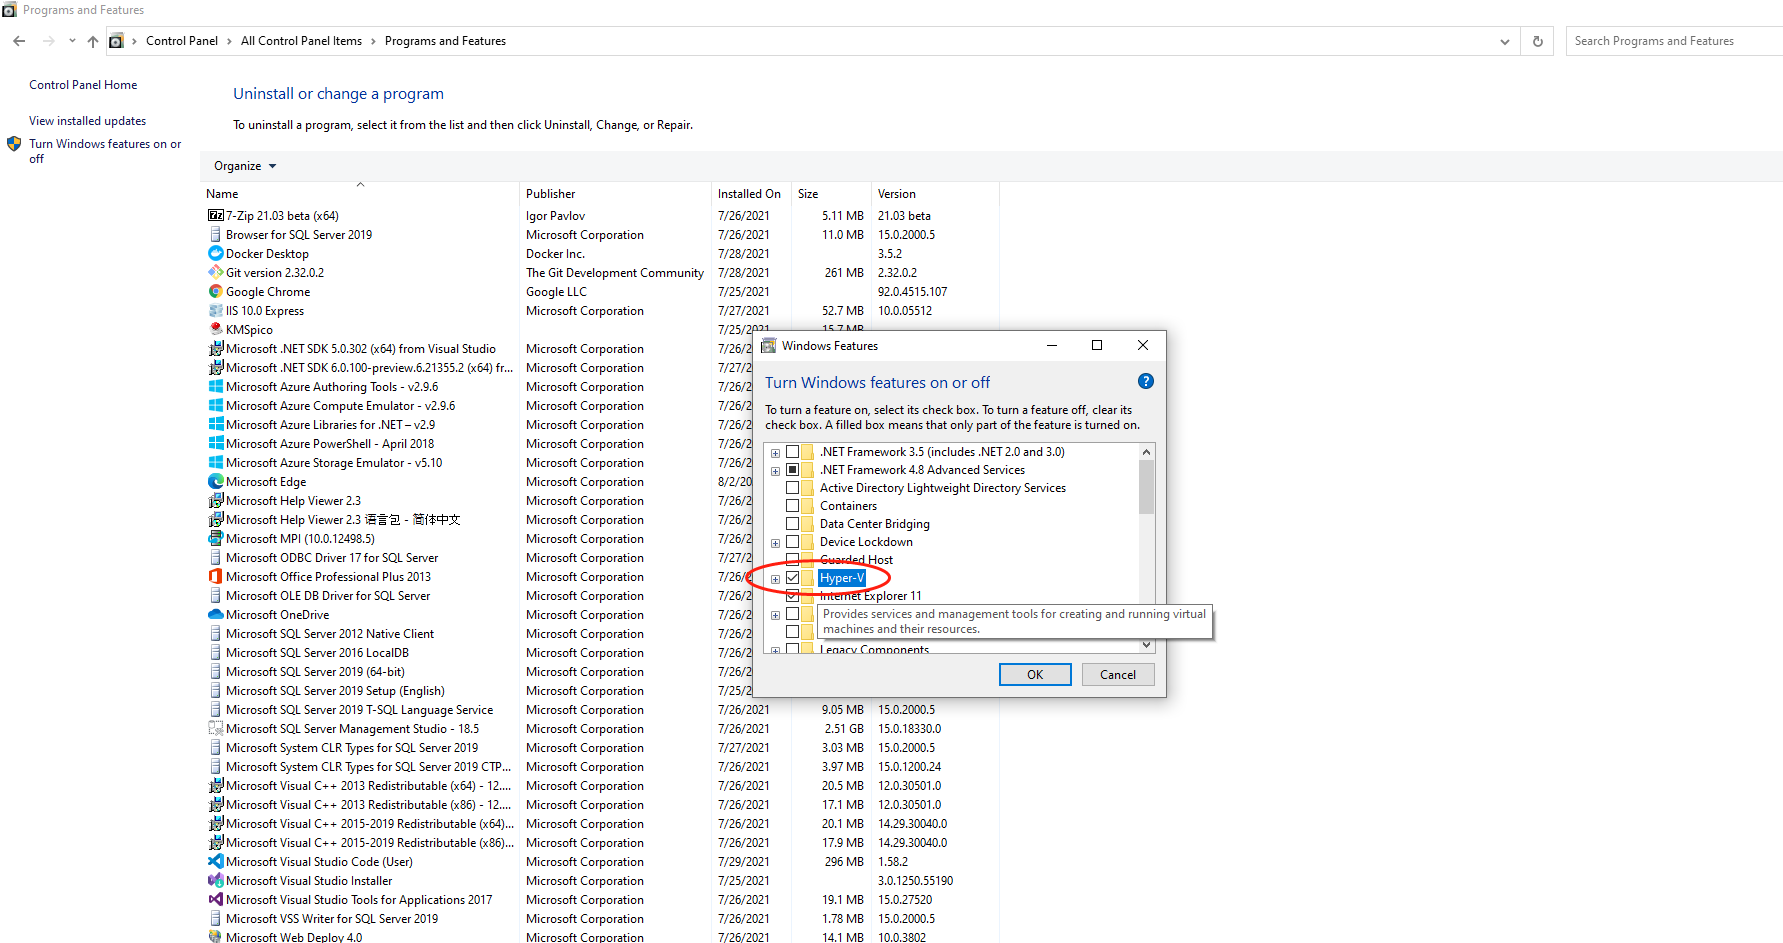Click the Visual Studio Tools for Applications 2017 icon
This screenshot has height=943, width=1783.
point(215,899)
